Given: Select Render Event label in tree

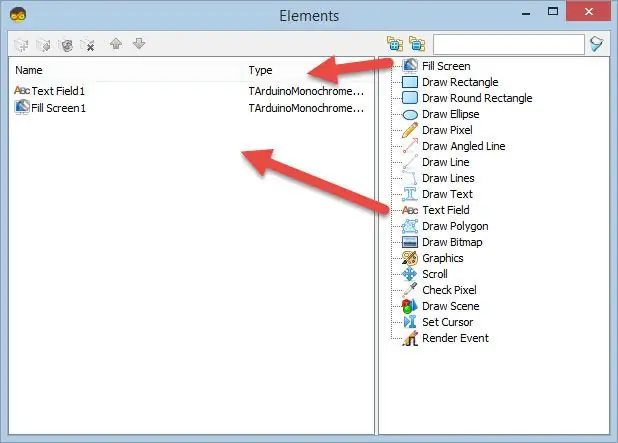Looking at the screenshot, I should tap(455, 338).
